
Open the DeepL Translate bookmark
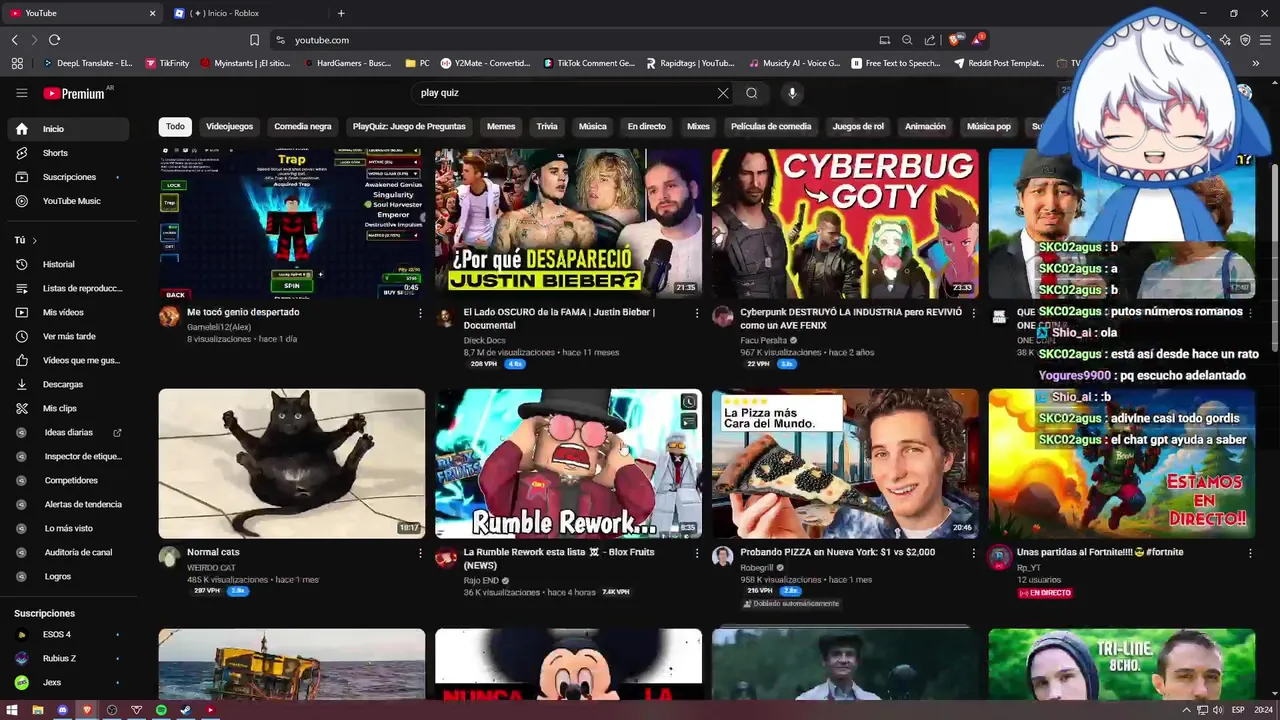[87, 63]
